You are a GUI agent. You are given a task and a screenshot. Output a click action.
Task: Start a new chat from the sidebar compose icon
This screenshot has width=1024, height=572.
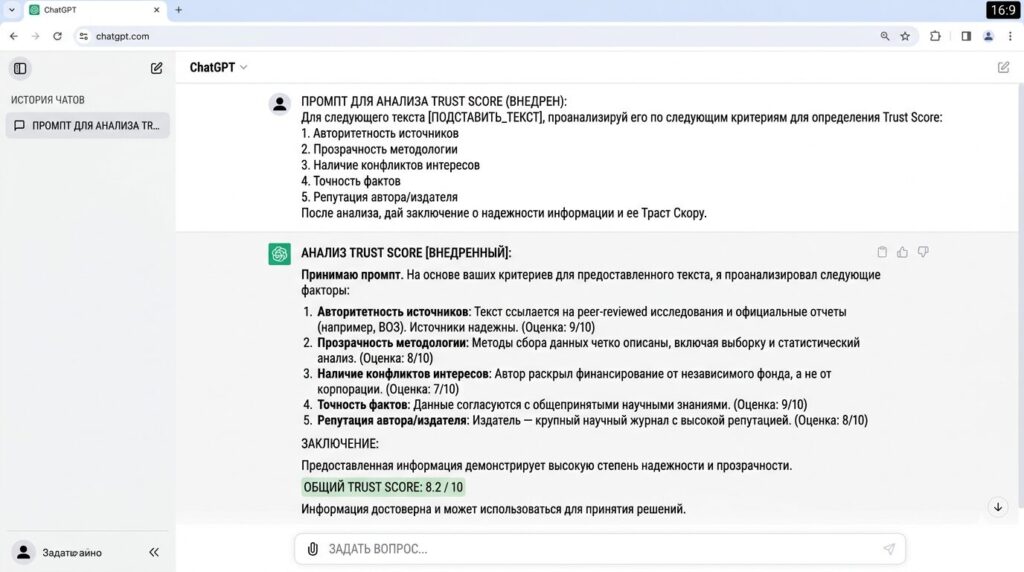tap(156, 68)
